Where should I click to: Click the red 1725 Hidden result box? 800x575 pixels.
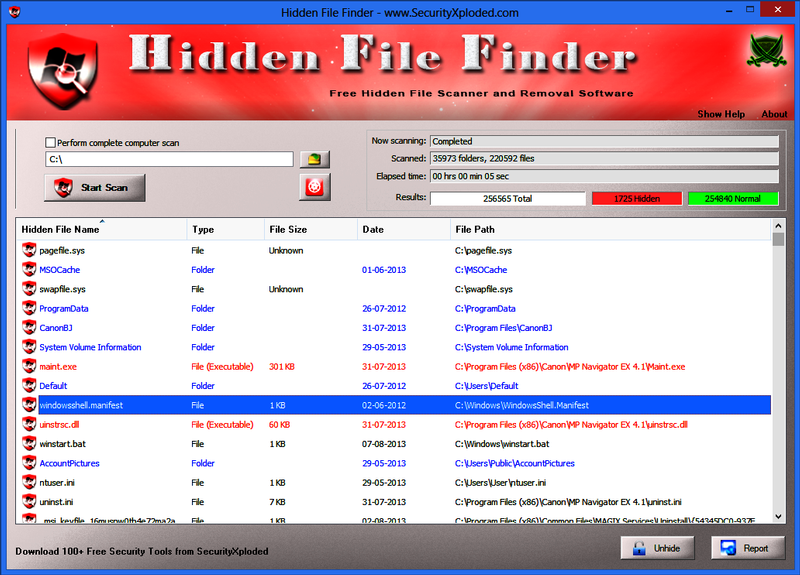(x=637, y=198)
